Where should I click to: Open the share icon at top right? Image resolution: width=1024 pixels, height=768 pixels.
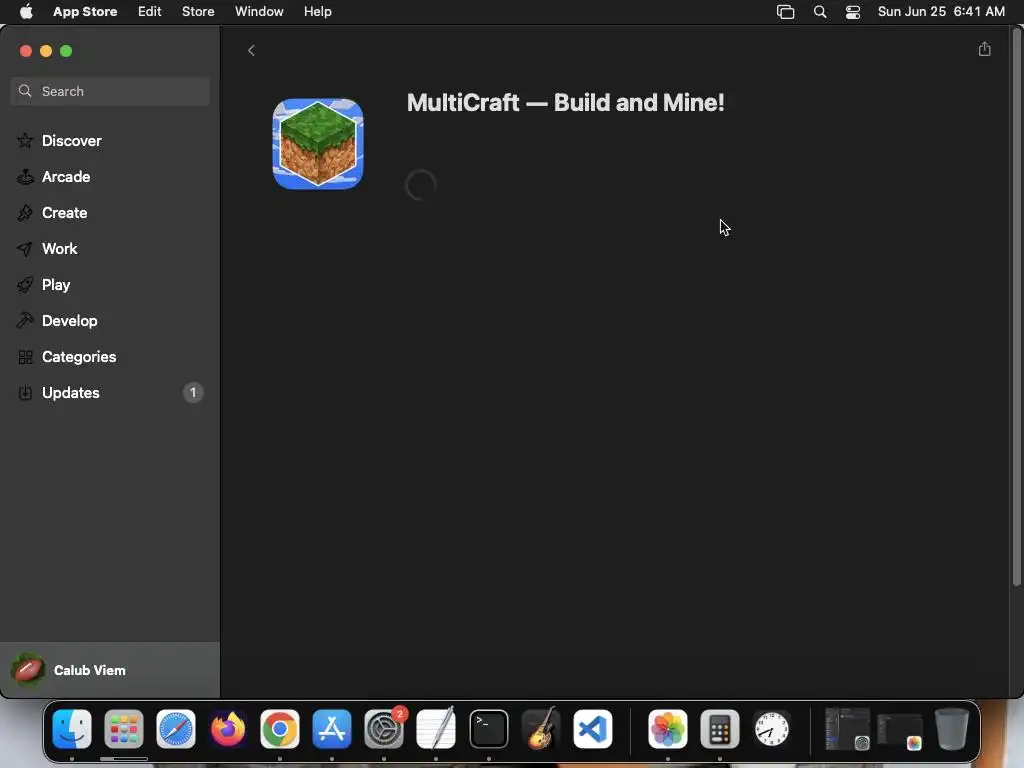(x=984, y=49)
